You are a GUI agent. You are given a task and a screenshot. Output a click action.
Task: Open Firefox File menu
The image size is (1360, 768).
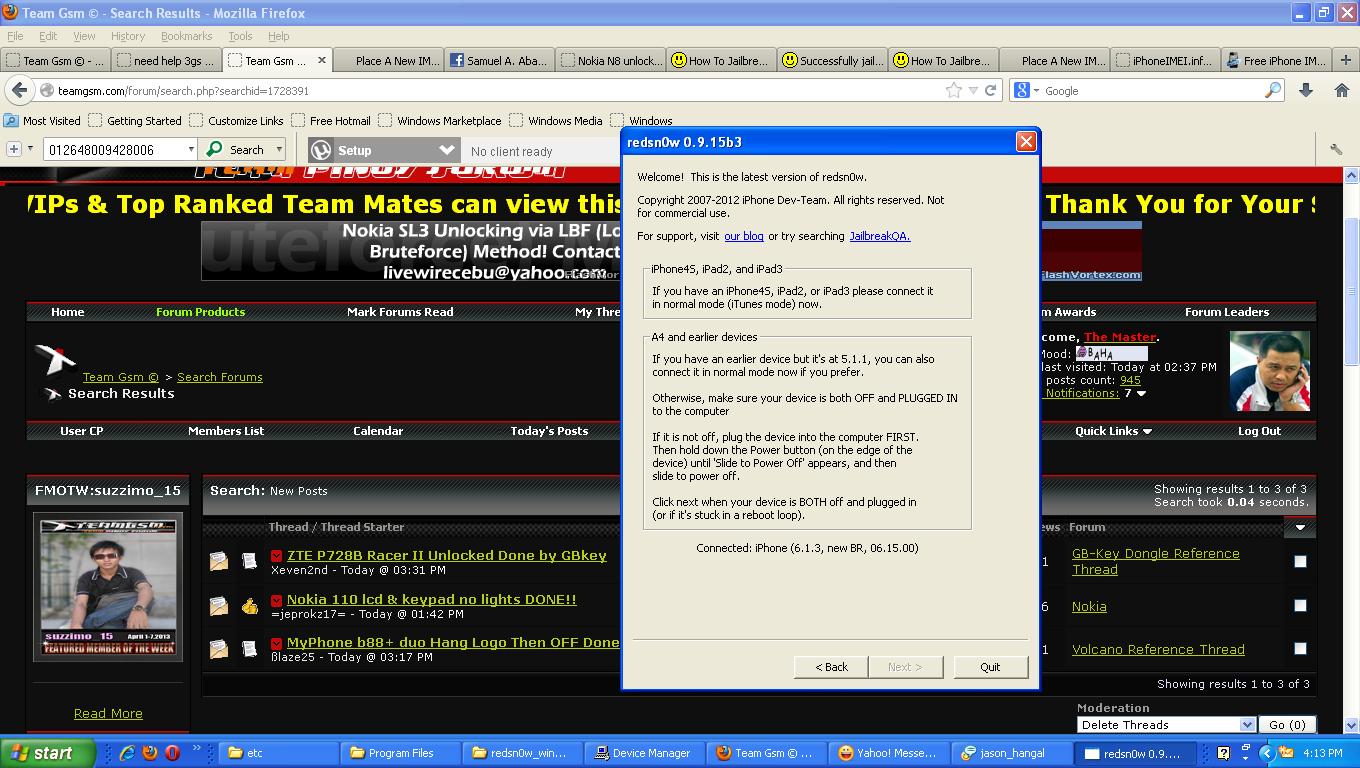(16, 36)
